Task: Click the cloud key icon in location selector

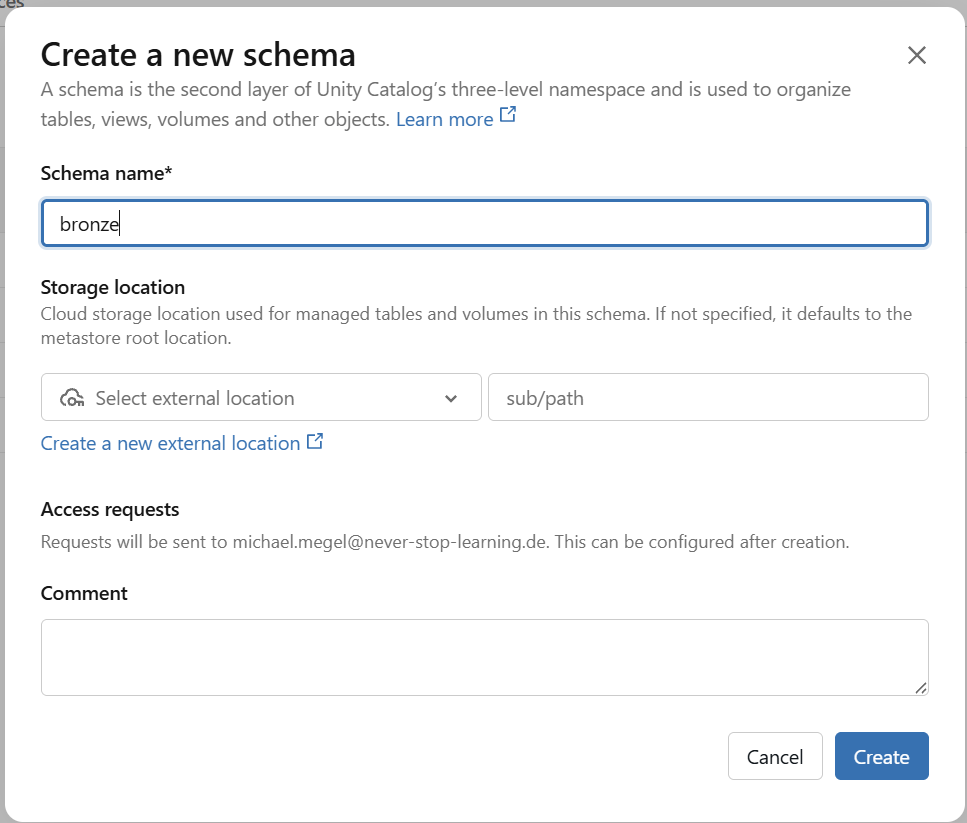Action: coord(72,398)
